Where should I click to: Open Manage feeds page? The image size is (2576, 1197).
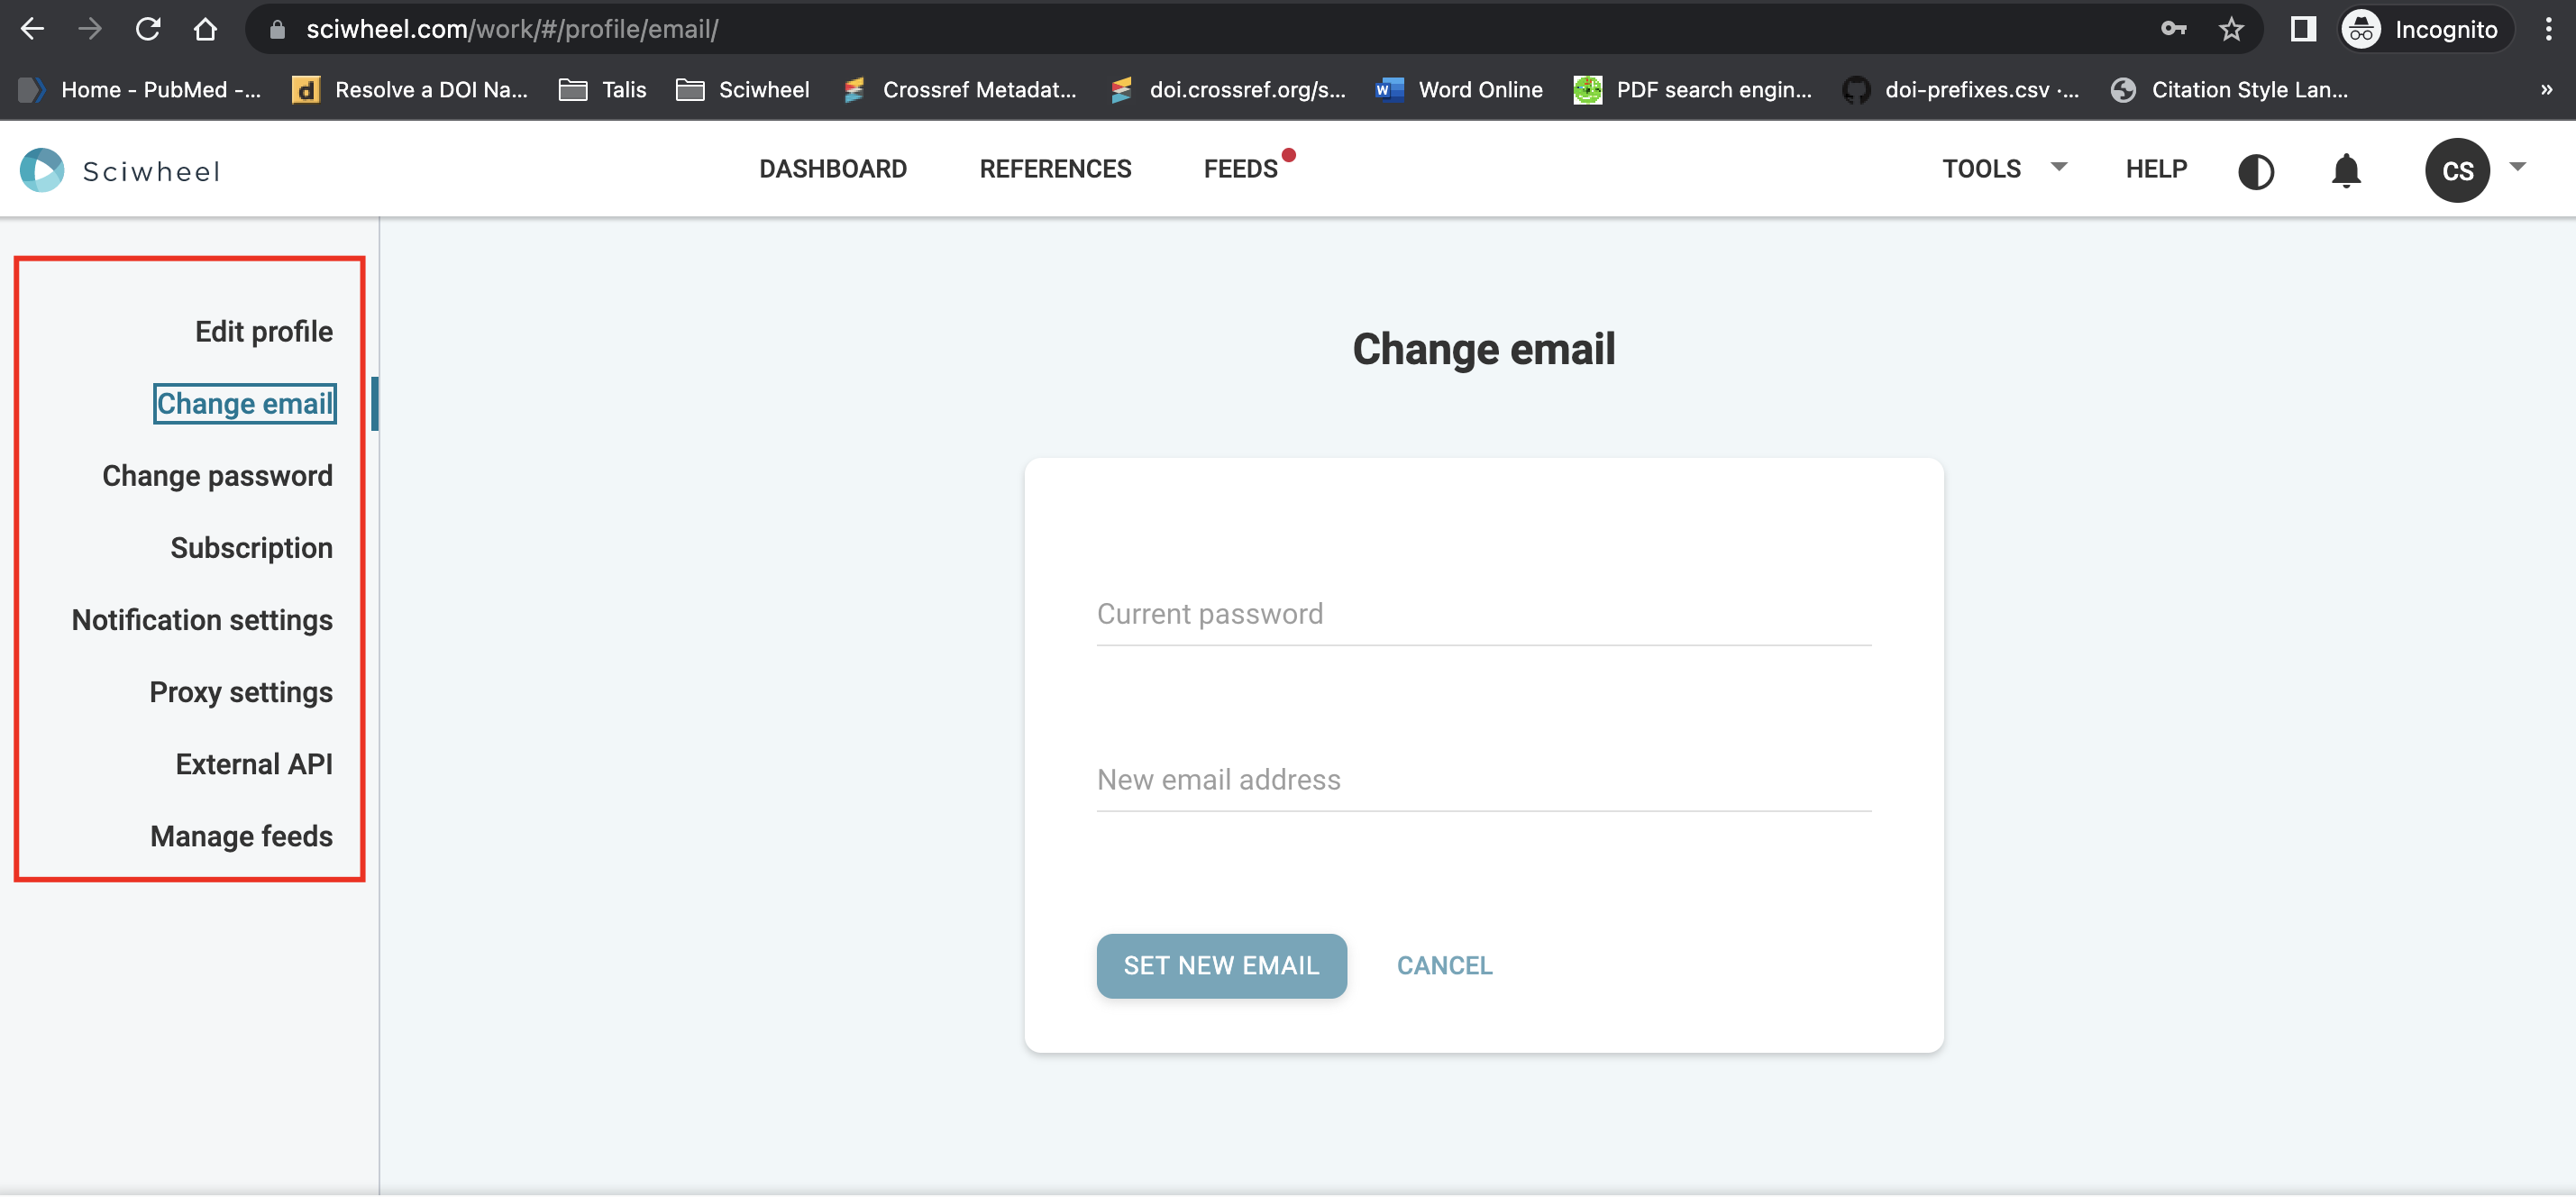point(241,836)
